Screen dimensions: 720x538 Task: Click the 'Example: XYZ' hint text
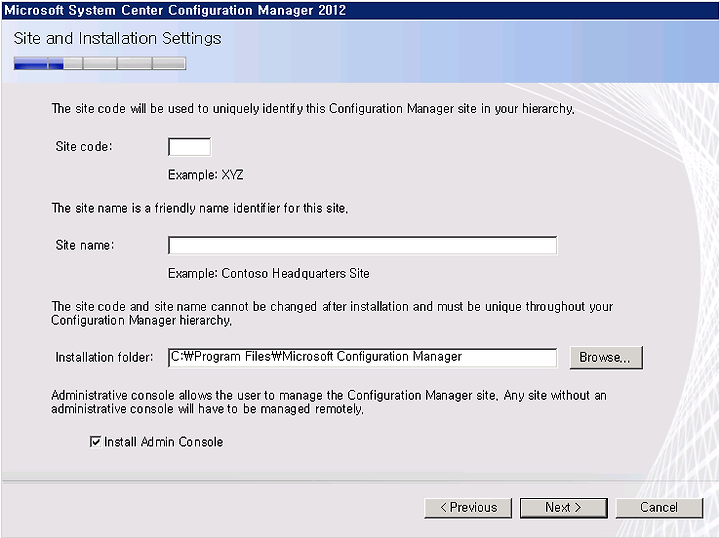[x=206, y=175]
